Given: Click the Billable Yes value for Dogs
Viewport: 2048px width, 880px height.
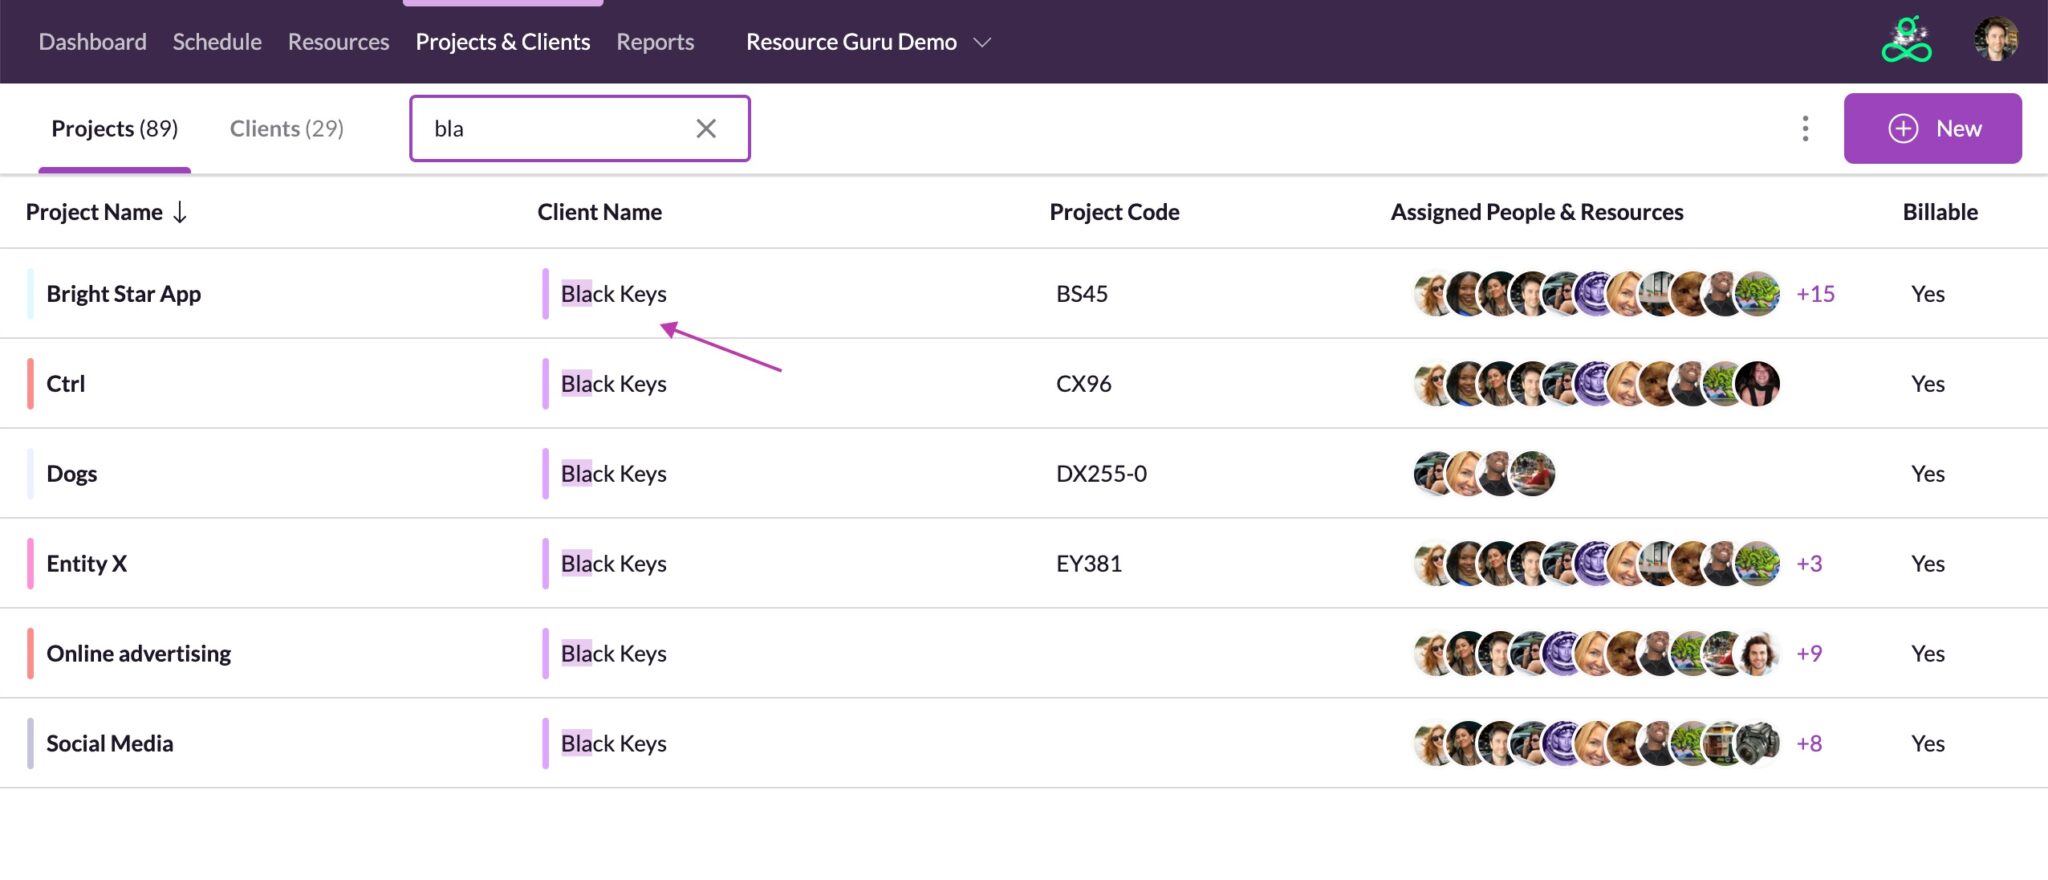Looking at the screenshot, I should pos(1928,474).
